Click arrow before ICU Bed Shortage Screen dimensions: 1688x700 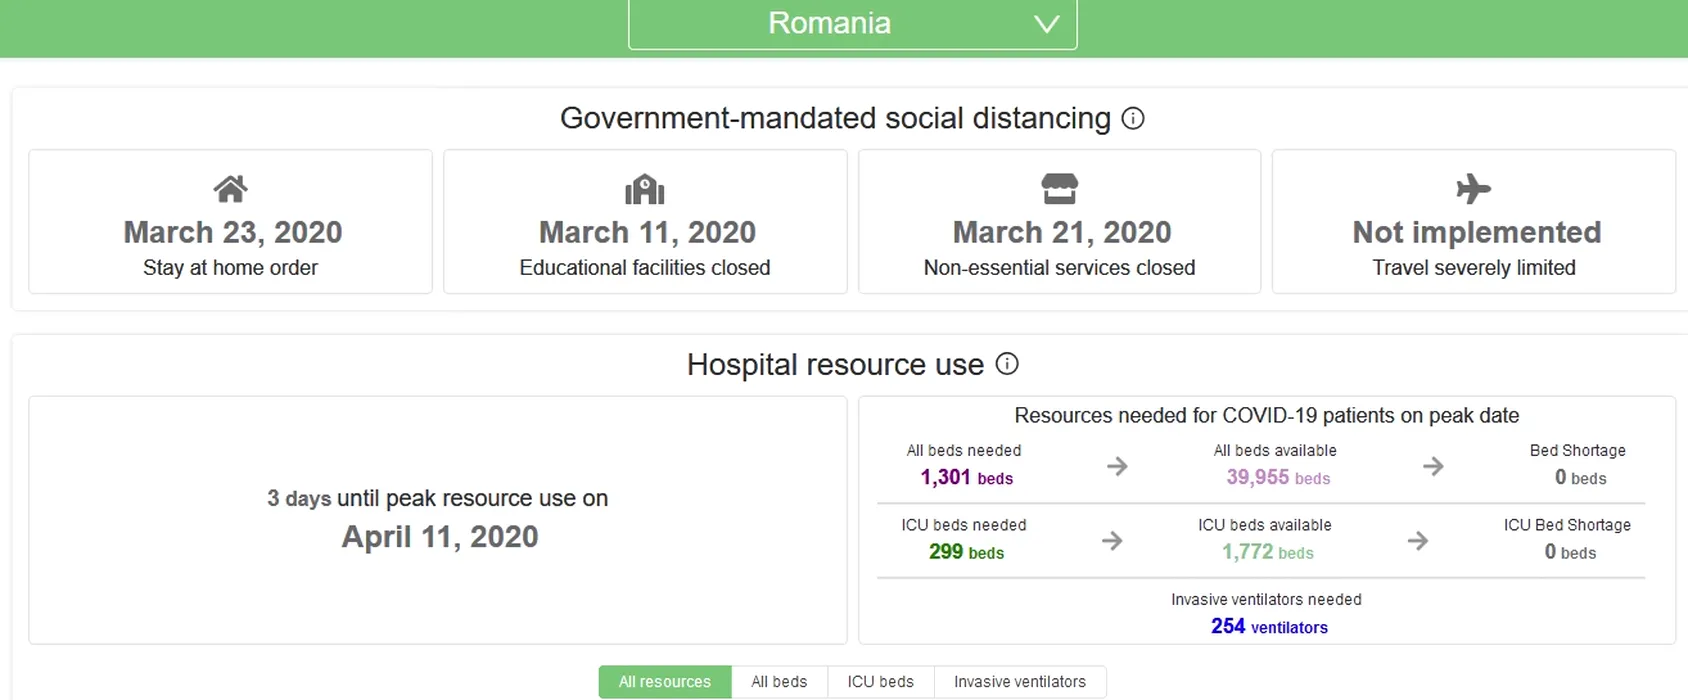coord(1417,541)
